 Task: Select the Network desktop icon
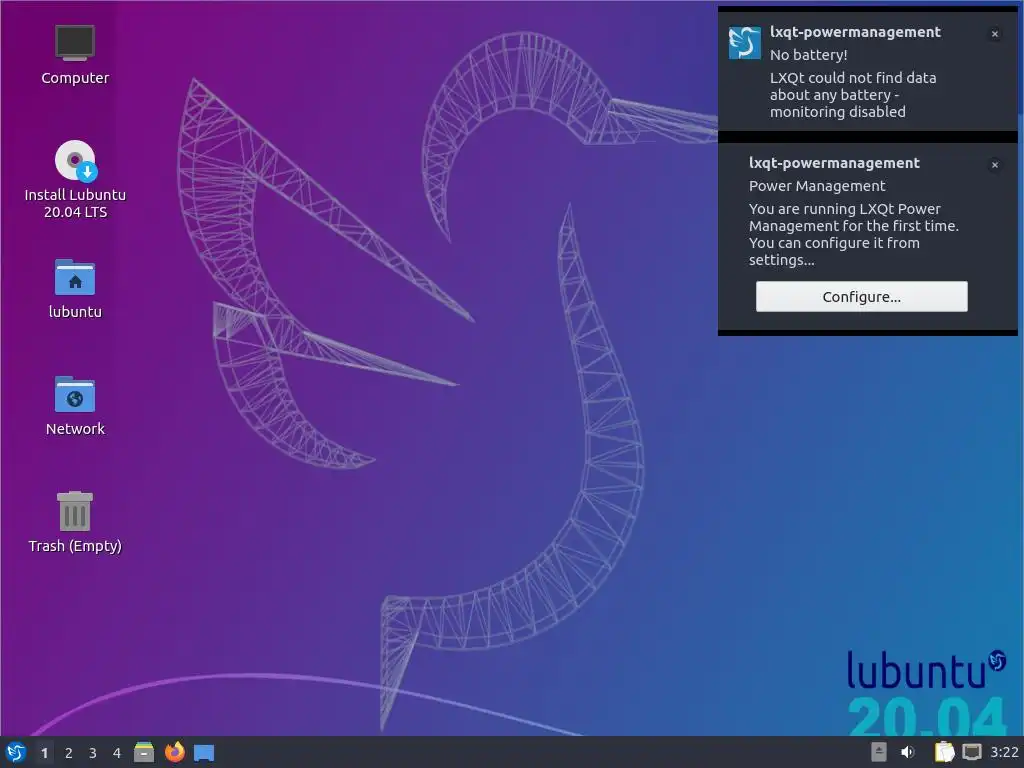click(x=75, y=406)
